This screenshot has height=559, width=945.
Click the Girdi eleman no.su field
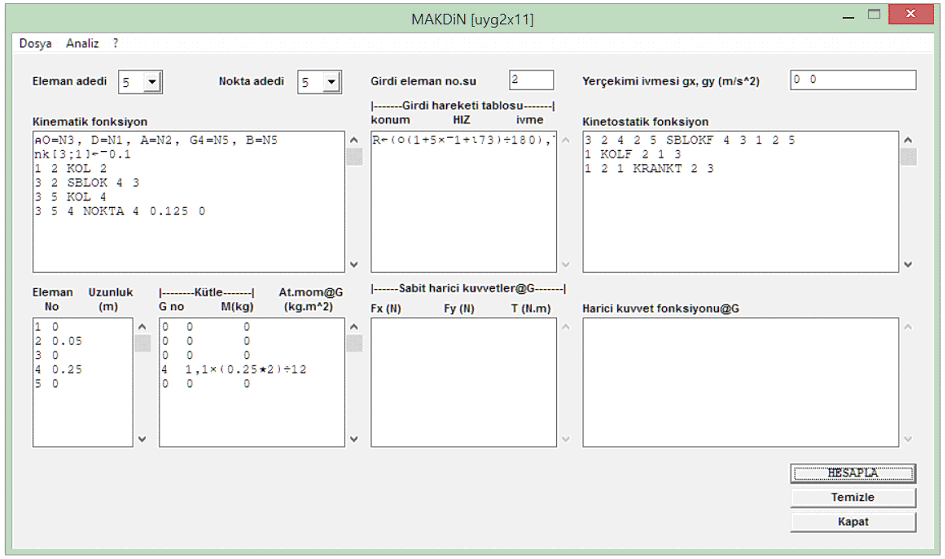click(x=530, y=80)
